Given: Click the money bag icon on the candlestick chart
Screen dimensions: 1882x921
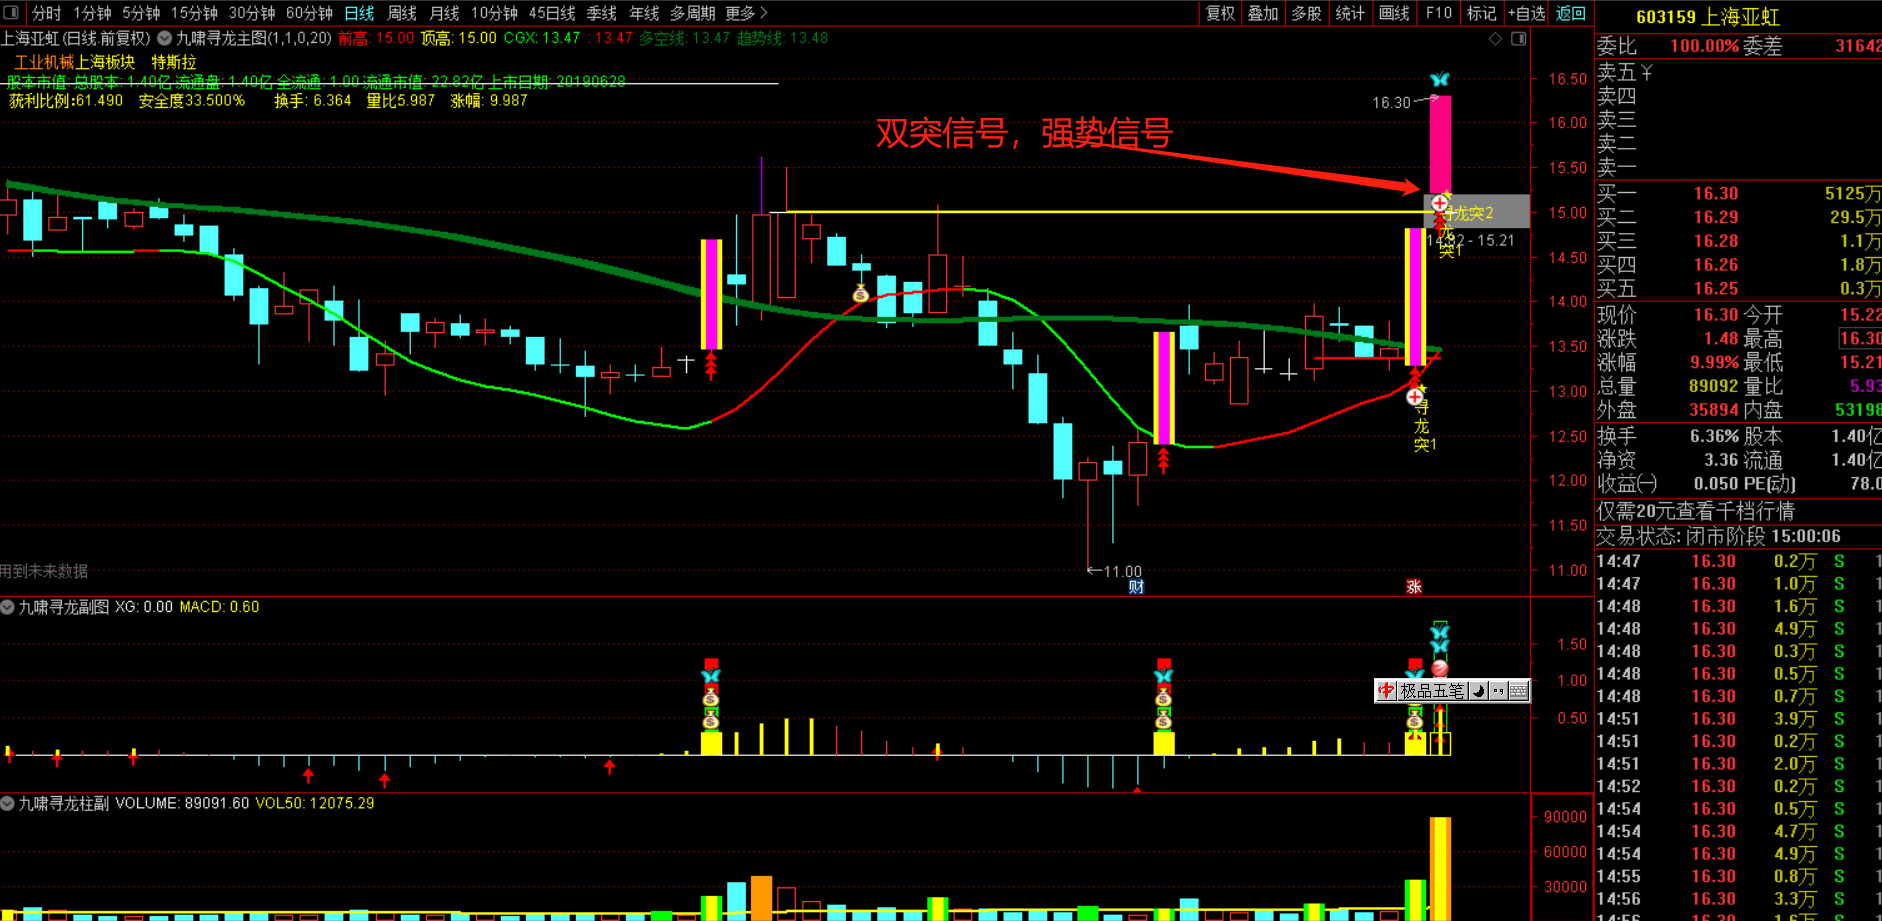Looking at the screenshot, I should [860, 294].
